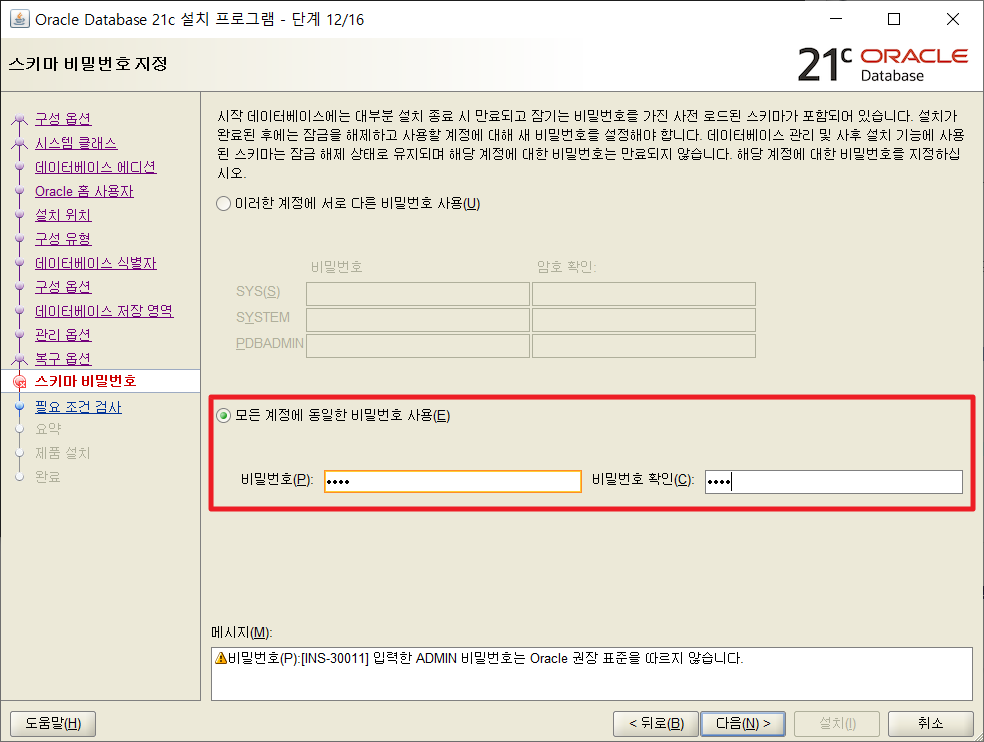
Task: Go to 구성 옵션 step below 데이터베이스 식별자
Action: 63,287
